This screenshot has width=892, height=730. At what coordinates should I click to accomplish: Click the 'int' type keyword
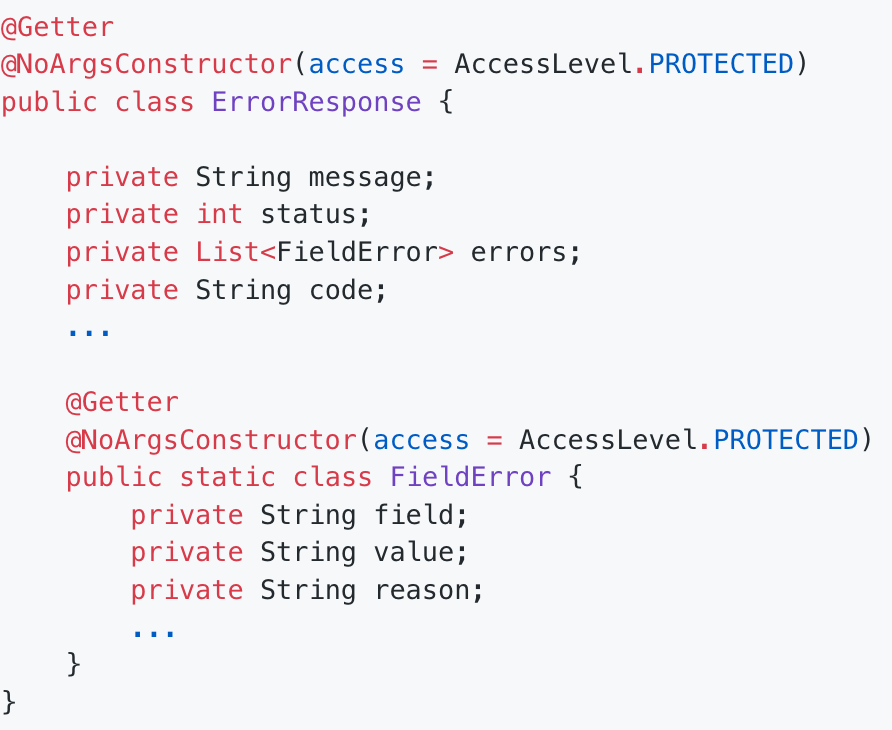(220, 215)
